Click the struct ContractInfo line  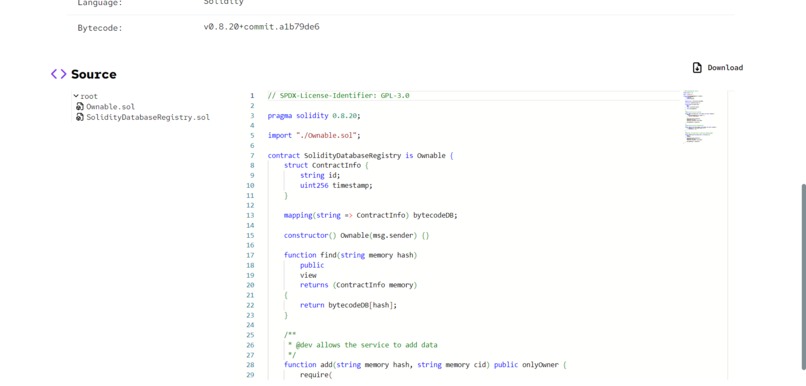(x=326, y=166)
